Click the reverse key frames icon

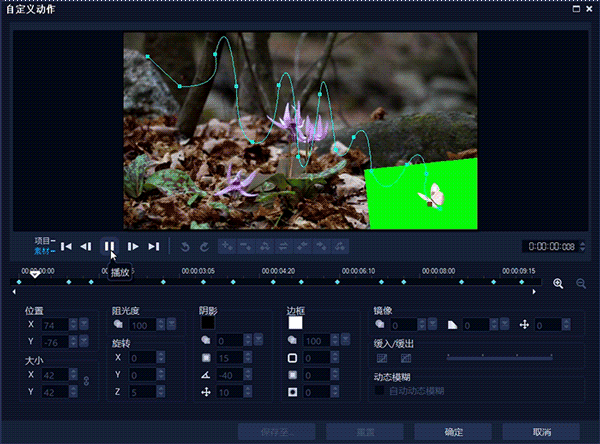(x=284, y=246)
